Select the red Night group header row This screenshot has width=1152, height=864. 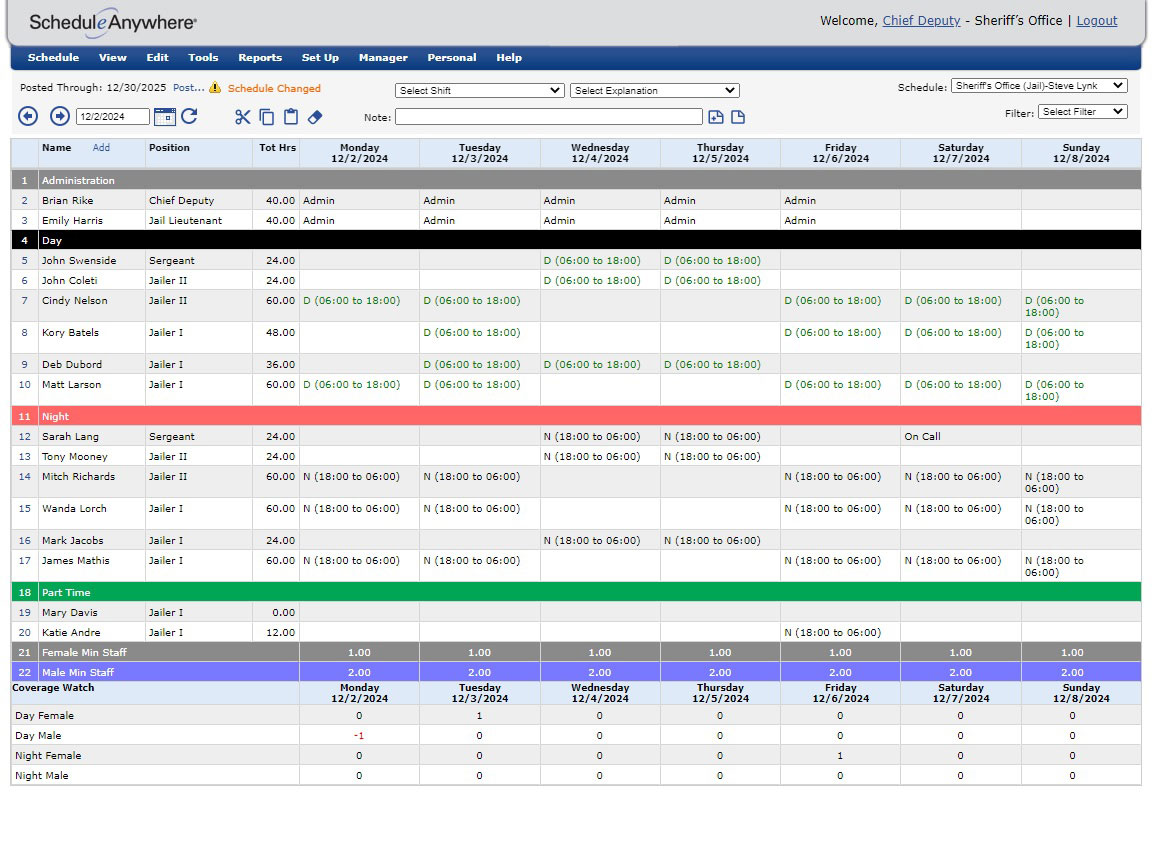click(x=576, y=416)
